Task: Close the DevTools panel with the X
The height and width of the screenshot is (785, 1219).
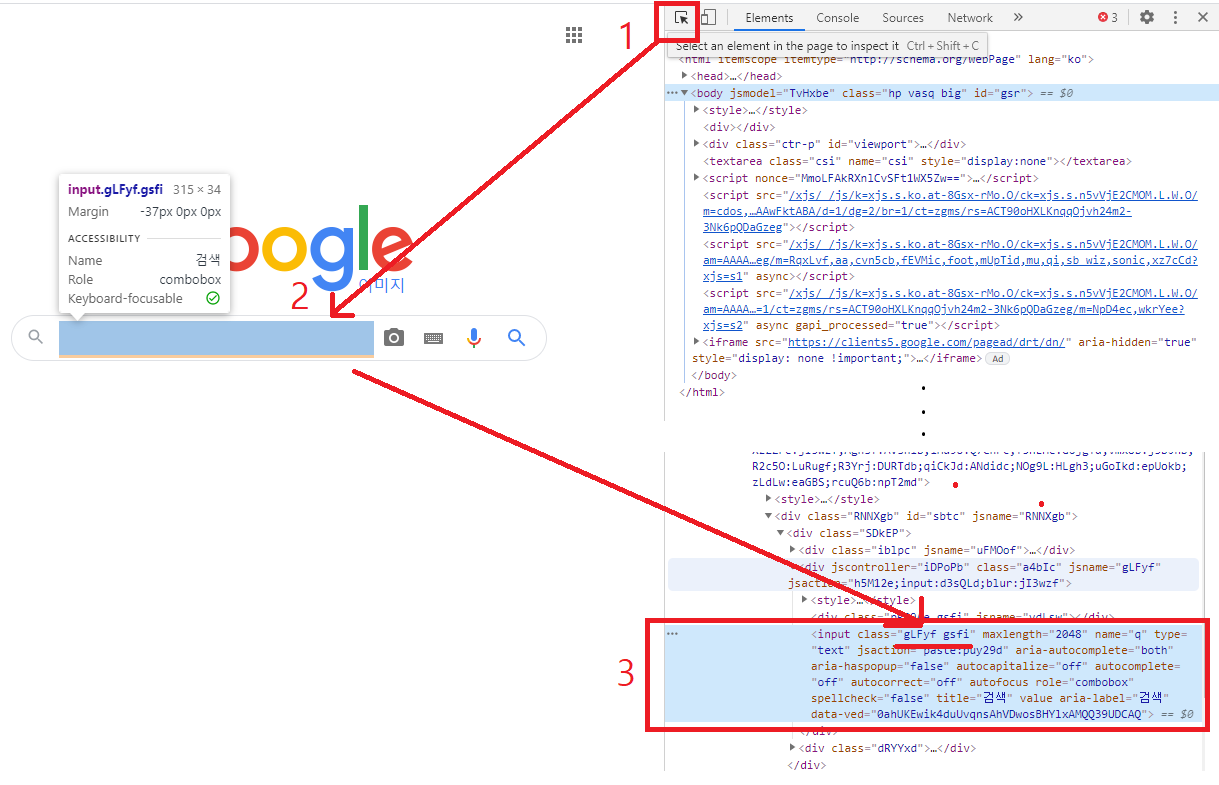Action: tap(1203, 18)
